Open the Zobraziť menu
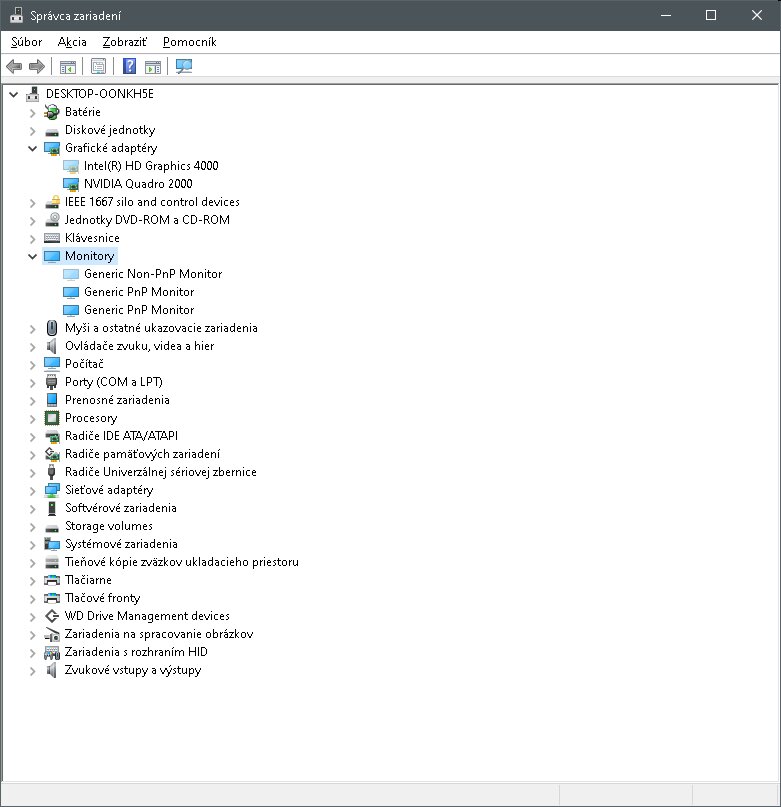This screenshot has width=781, height=807. (125, 42)
